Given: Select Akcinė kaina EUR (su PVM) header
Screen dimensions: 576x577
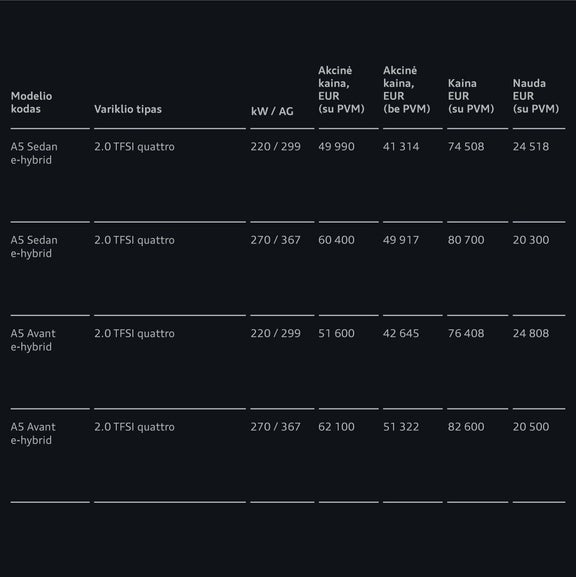Looking at the screenshot, I should [x=341, y=89].
